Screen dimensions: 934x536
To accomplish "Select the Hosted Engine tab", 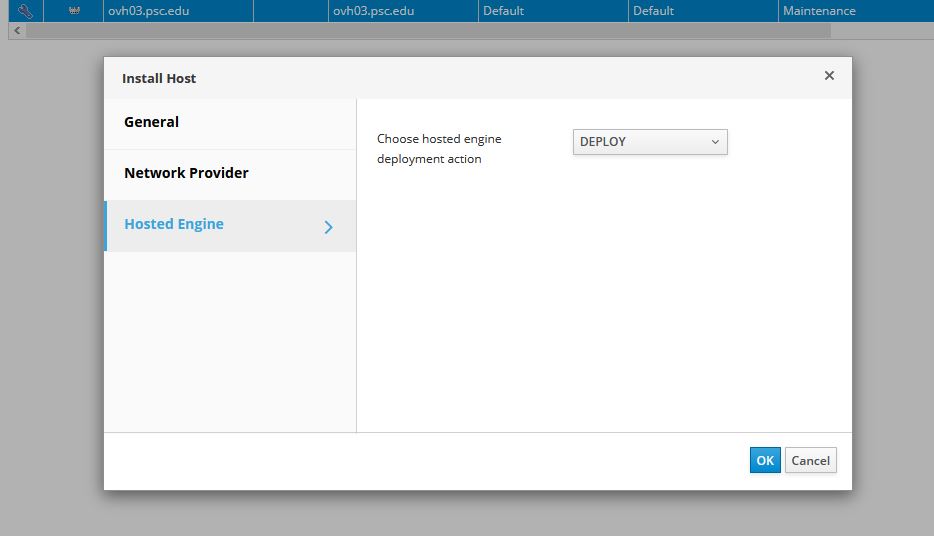I will click(174, 224).
